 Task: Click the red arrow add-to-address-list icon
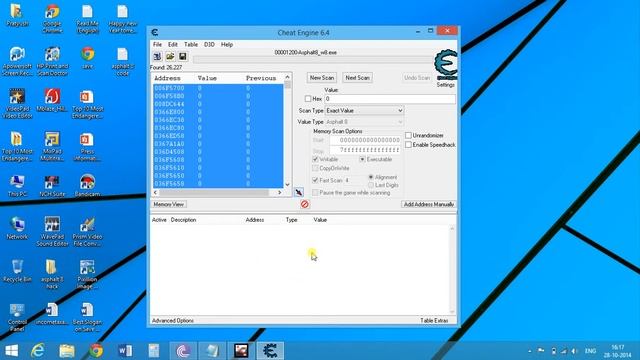coord(299,192)
